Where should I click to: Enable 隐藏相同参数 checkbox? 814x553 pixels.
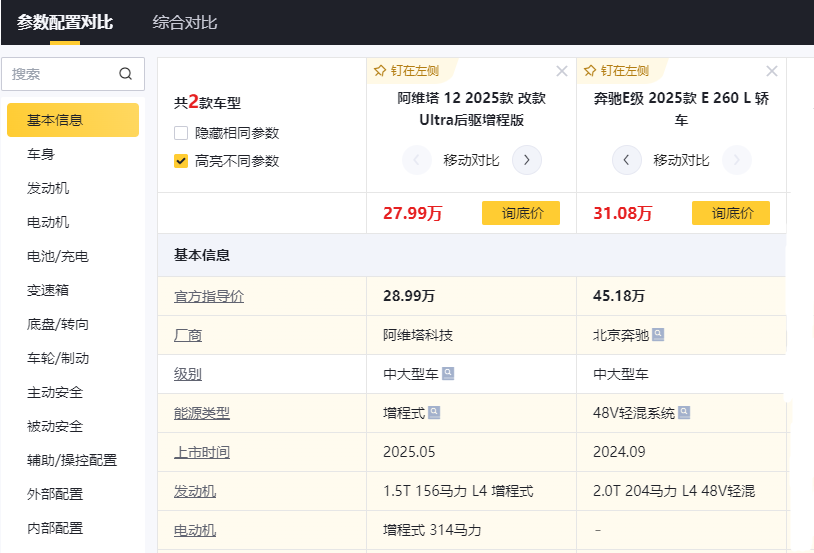click(181, 133)
